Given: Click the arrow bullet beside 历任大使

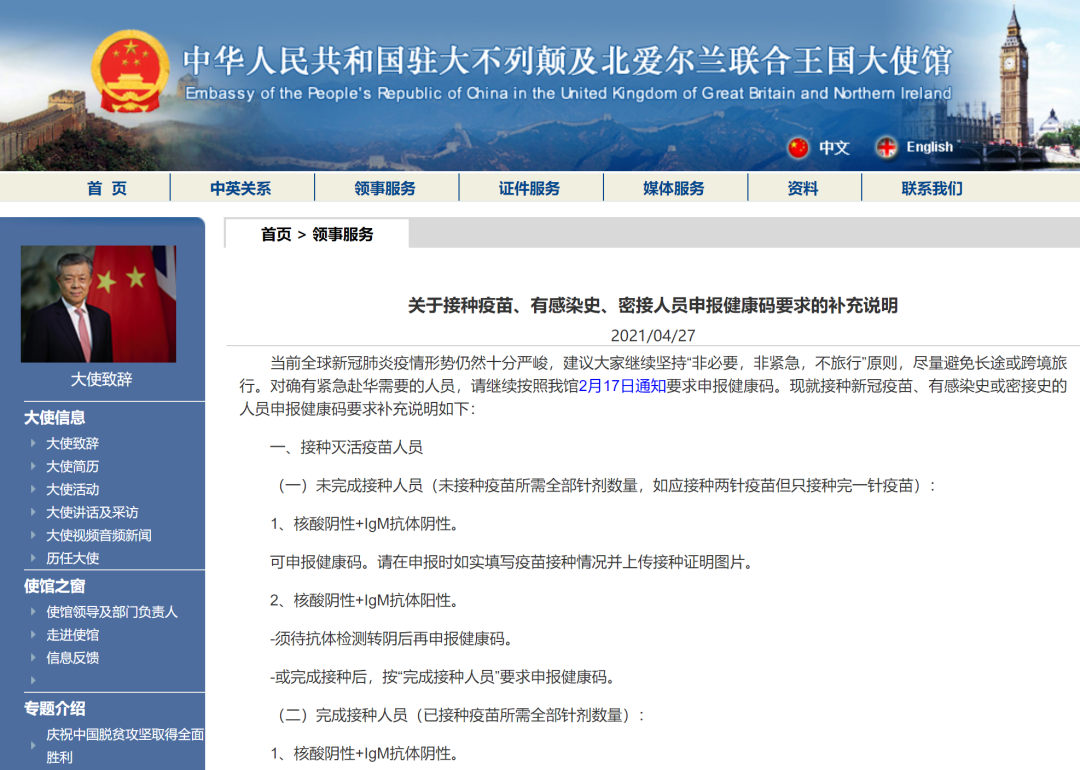Looking at the screenshot, I should (32, 558).
